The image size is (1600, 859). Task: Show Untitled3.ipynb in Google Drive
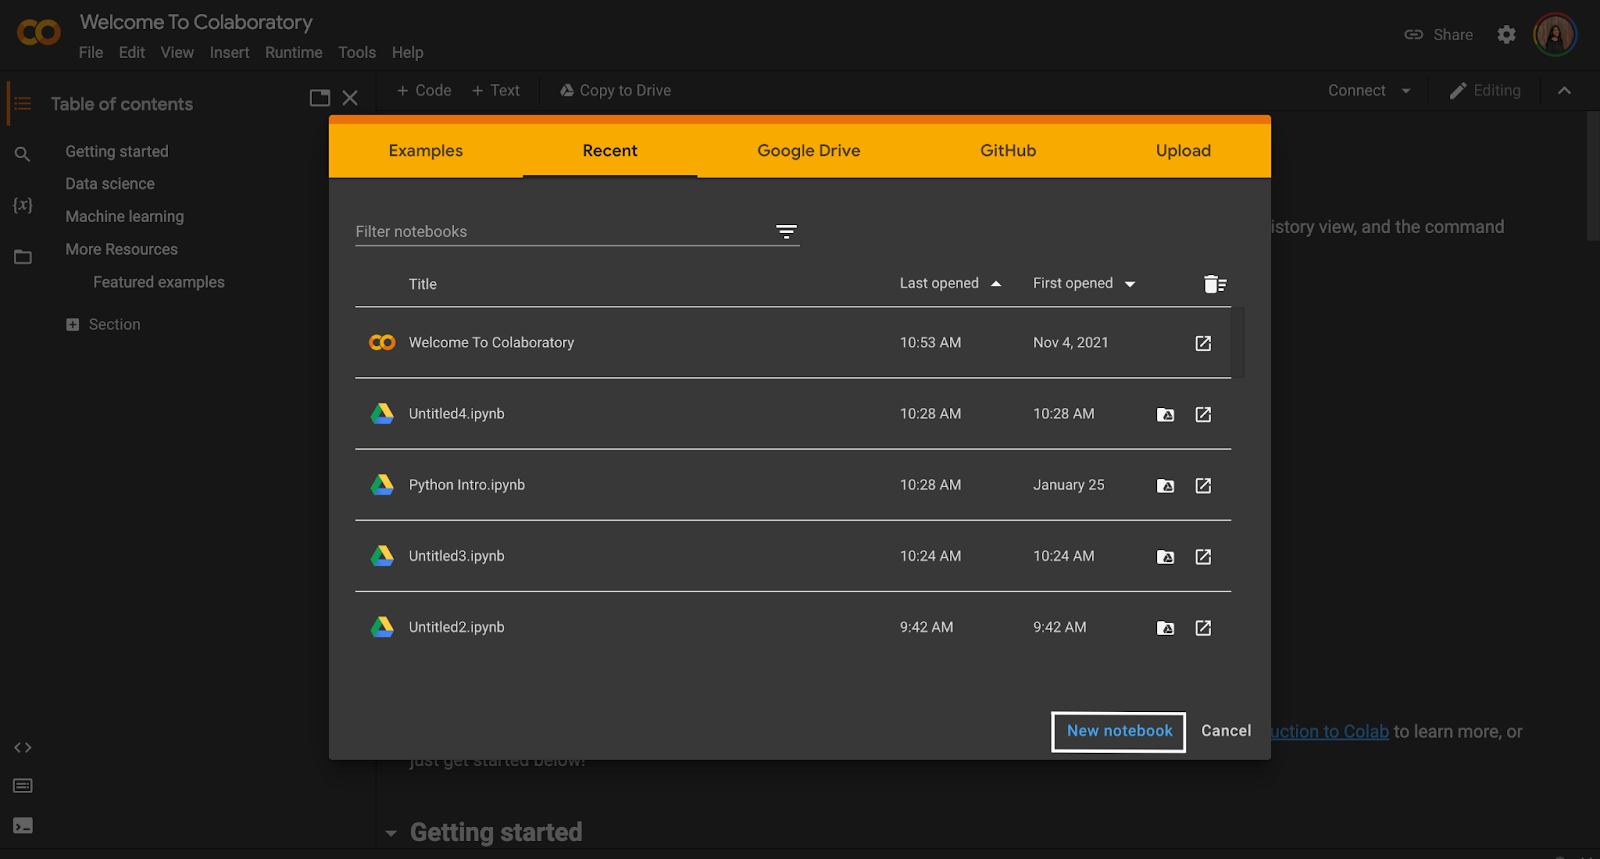(1165, 557)
